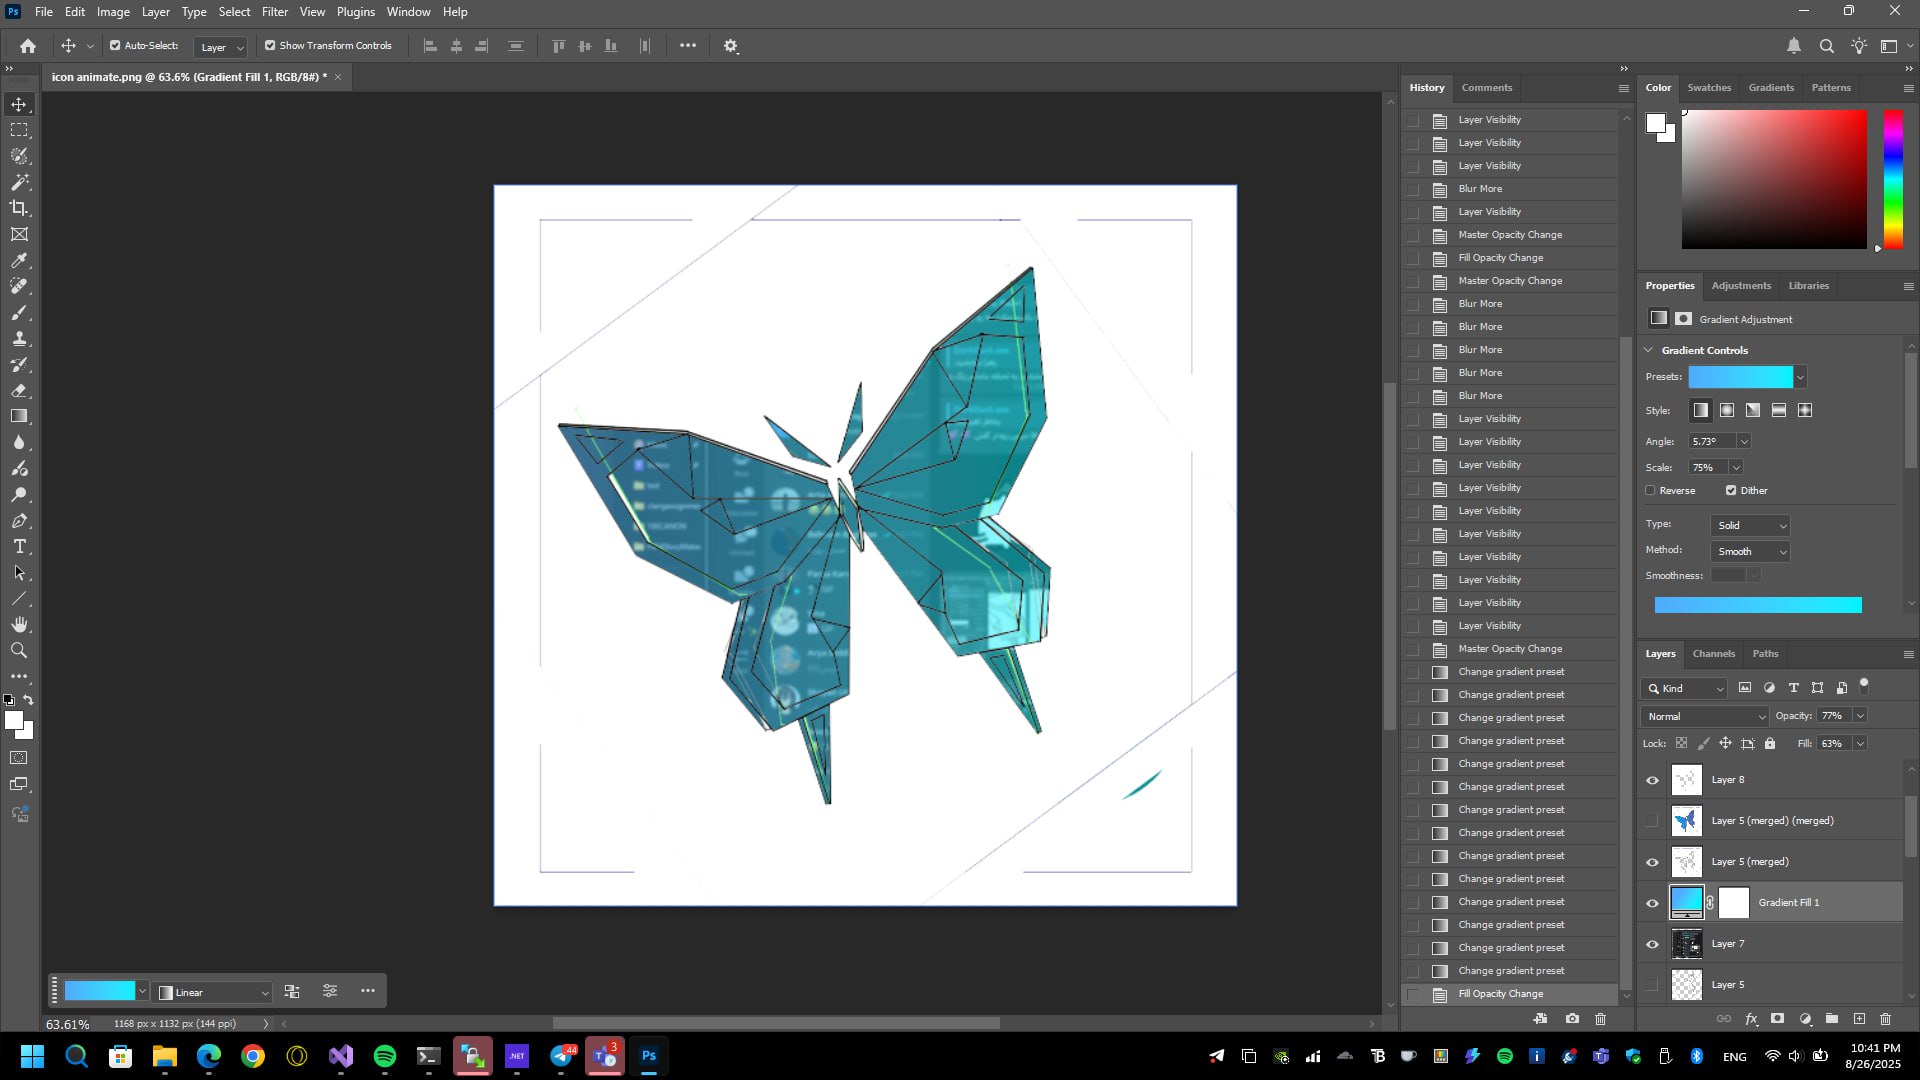This screenshot has height=1080, width=1920.
Task: Click the radial gradient style icon
Action: (x=1727, y=410)
